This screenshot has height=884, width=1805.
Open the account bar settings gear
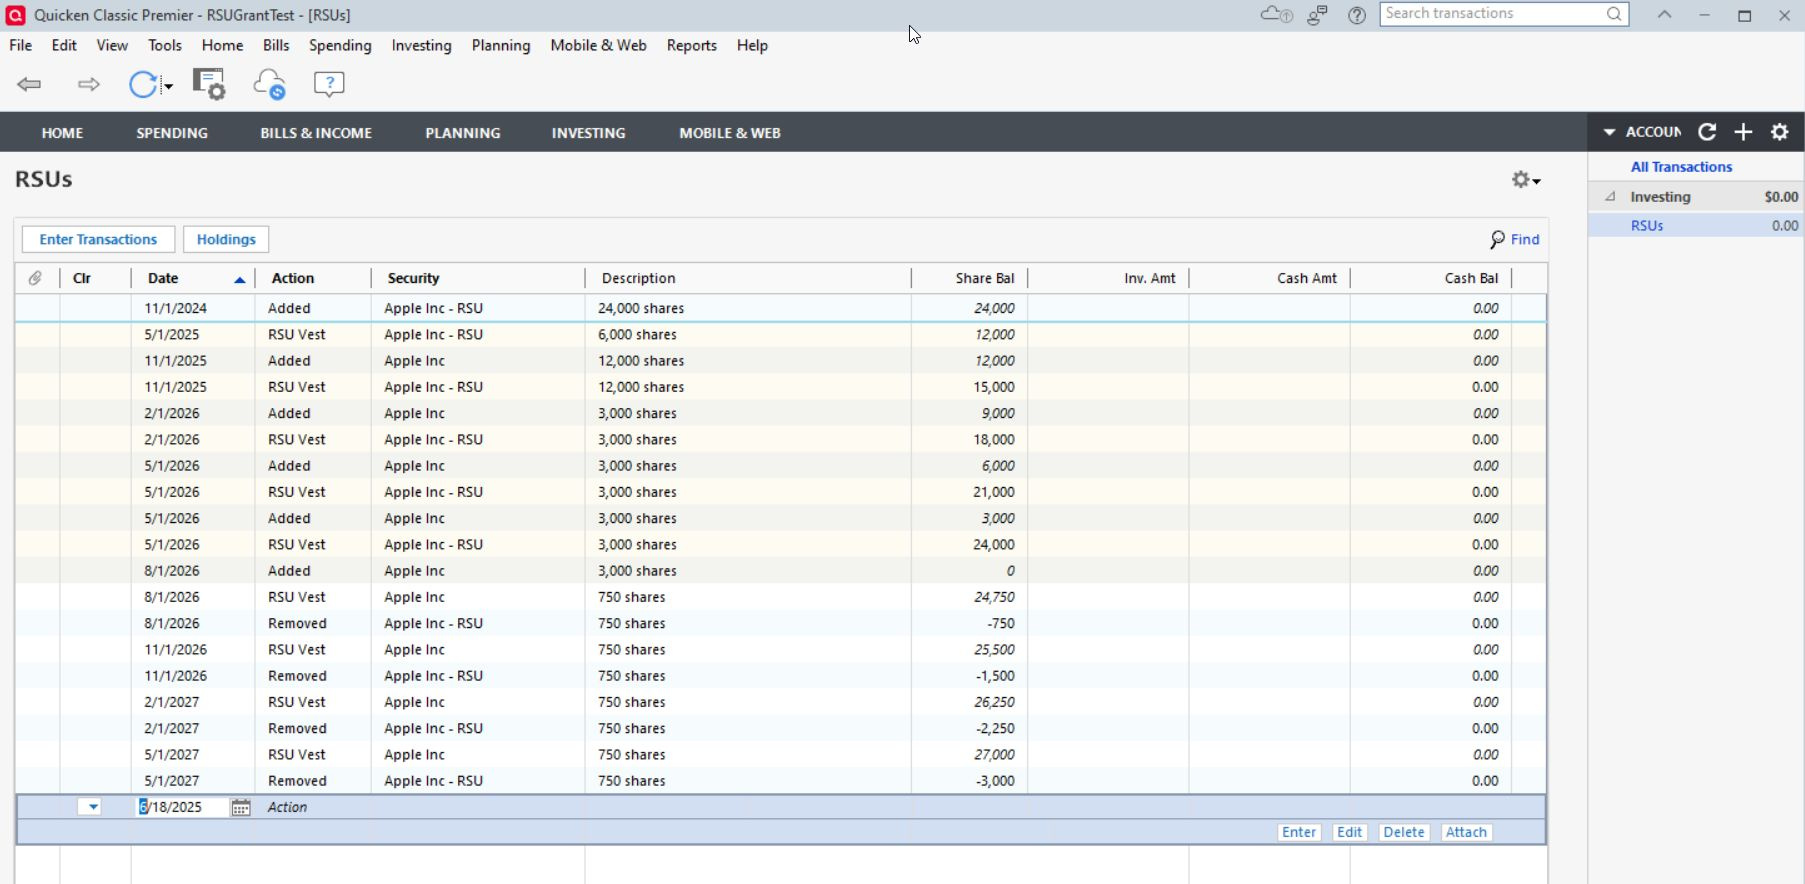point(1780,132)
